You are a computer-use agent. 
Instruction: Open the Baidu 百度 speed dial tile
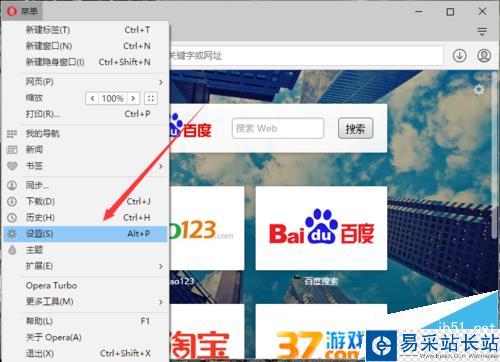321,228
